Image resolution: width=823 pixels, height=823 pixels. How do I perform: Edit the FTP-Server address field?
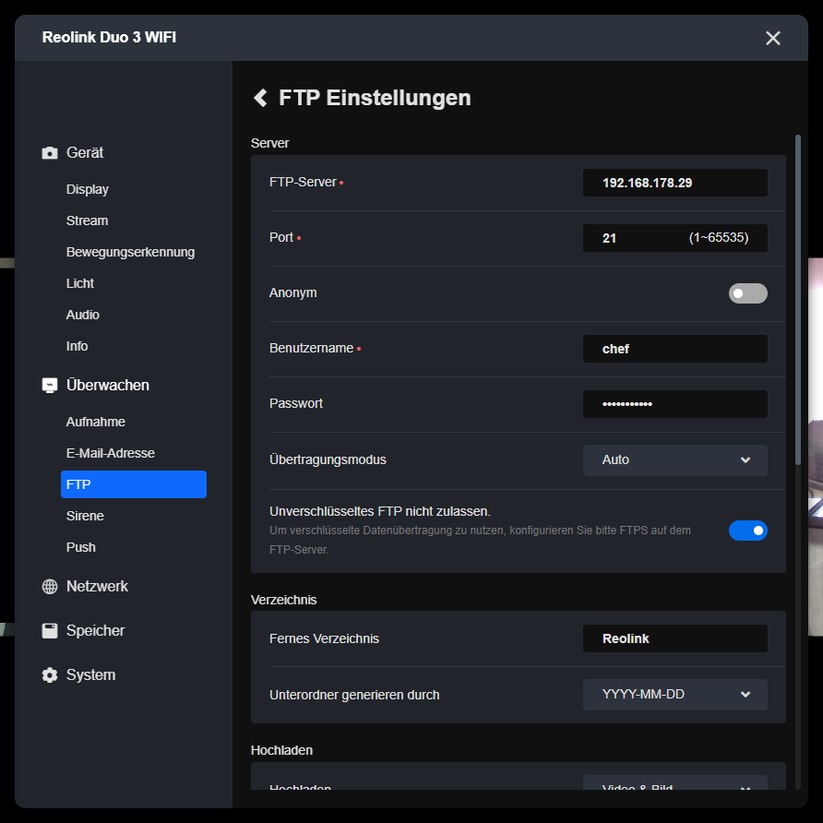pos(674,182)
